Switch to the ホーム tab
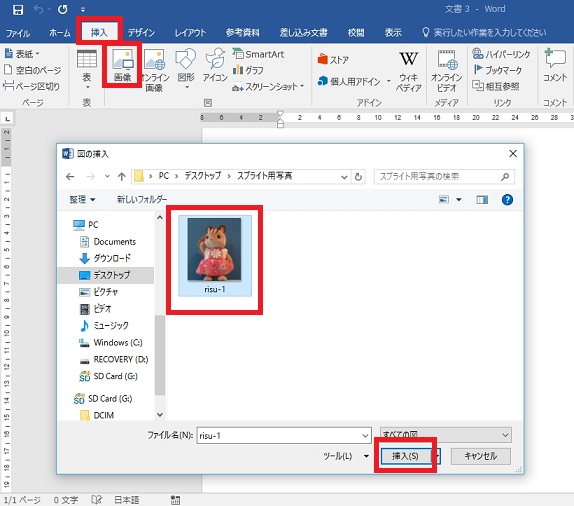Image resolution: width=574 pixels, height=506 pixels. click(x=60, y=33)
